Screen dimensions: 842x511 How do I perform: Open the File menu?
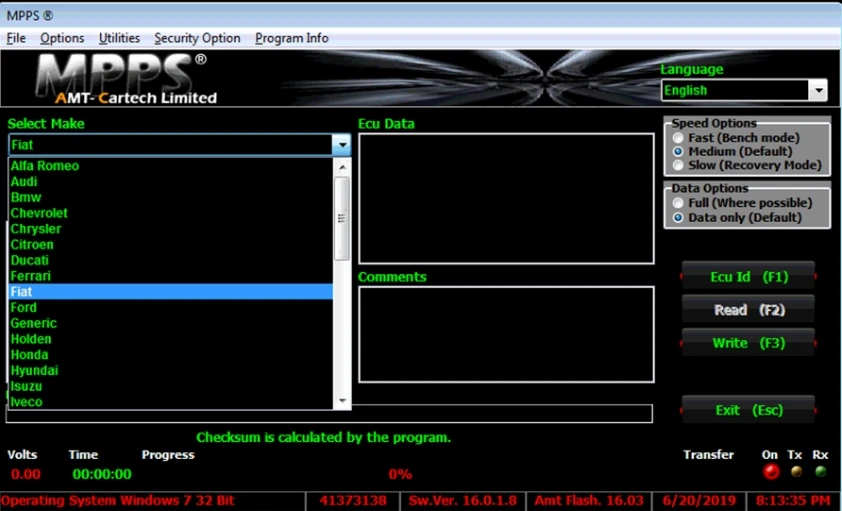(x=16, y=38)
